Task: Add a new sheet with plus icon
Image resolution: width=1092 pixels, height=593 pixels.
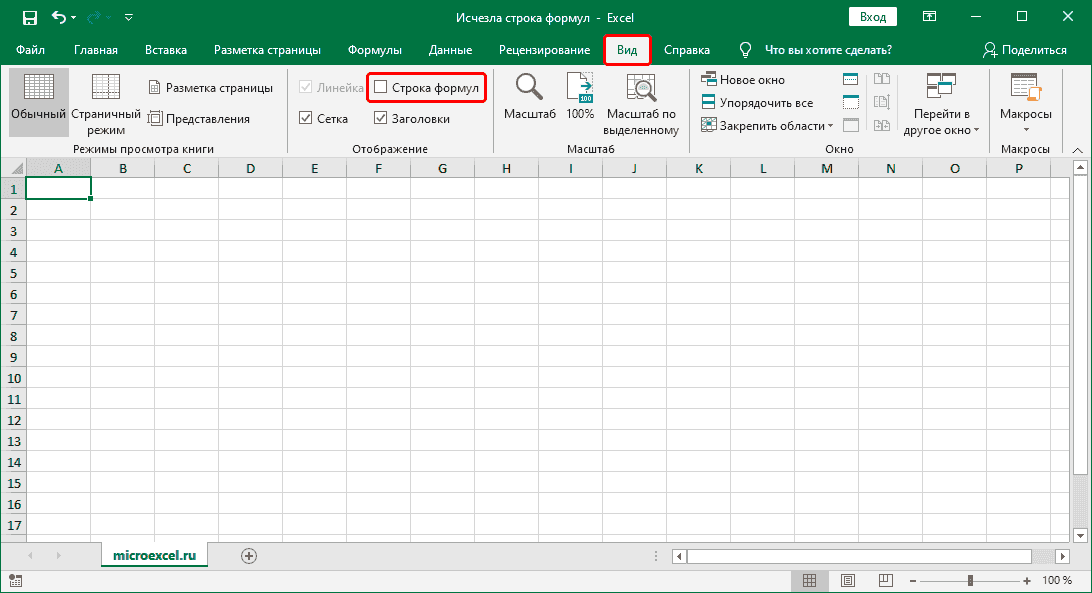Action: pyautogui.click(x=249, y=555)
